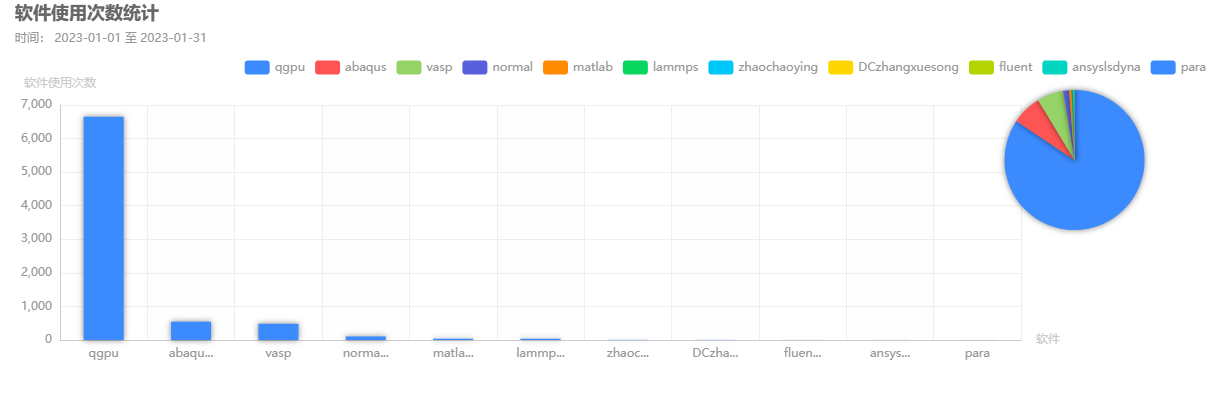
Task: Click the 7,000 y-axis value
Action: click(35, 104)
